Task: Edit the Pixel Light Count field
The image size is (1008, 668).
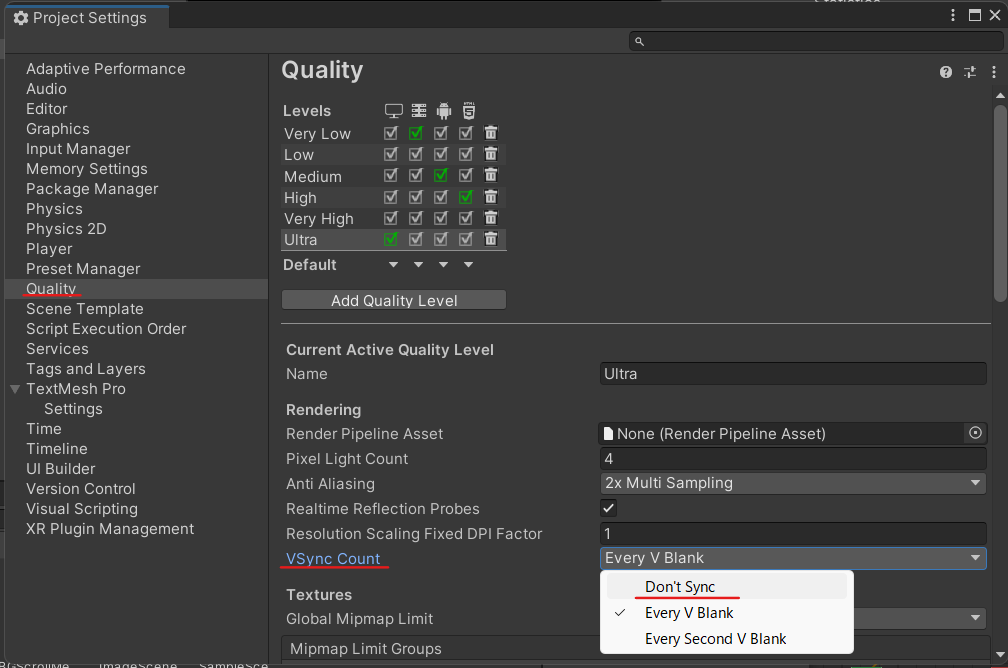Action: click(793, 458)
